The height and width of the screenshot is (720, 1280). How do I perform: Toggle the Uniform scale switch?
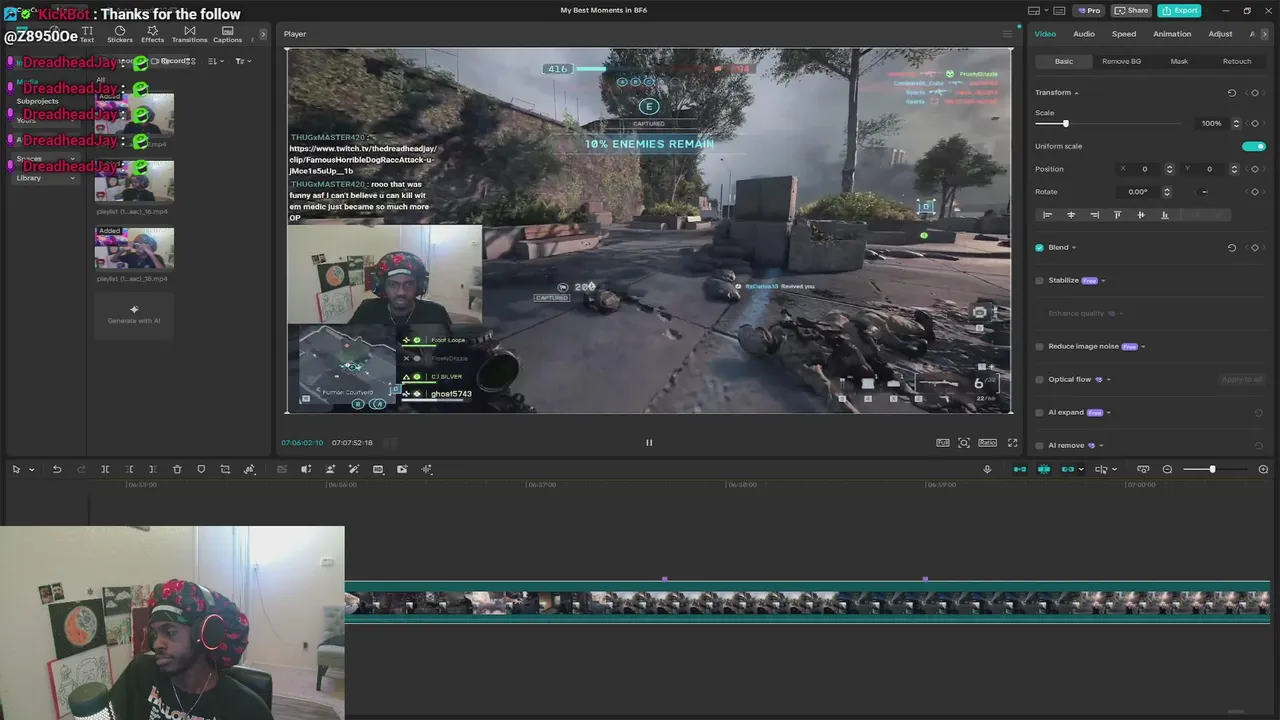1253,146
